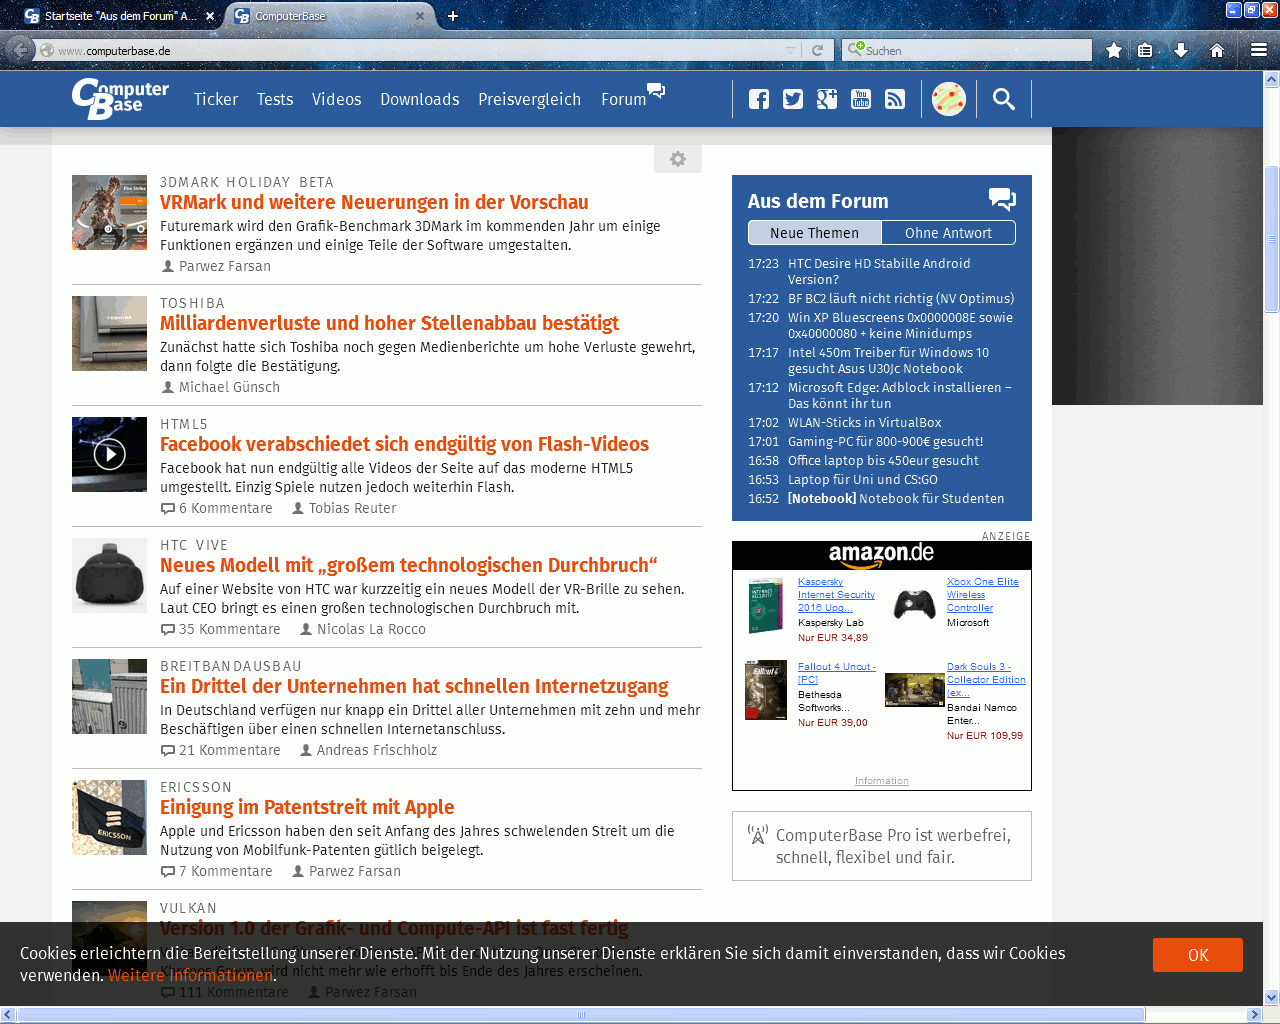Open search engine selector dropdown
Image resolution: width=1280 pixels, height=1024 pixels.
856,50
